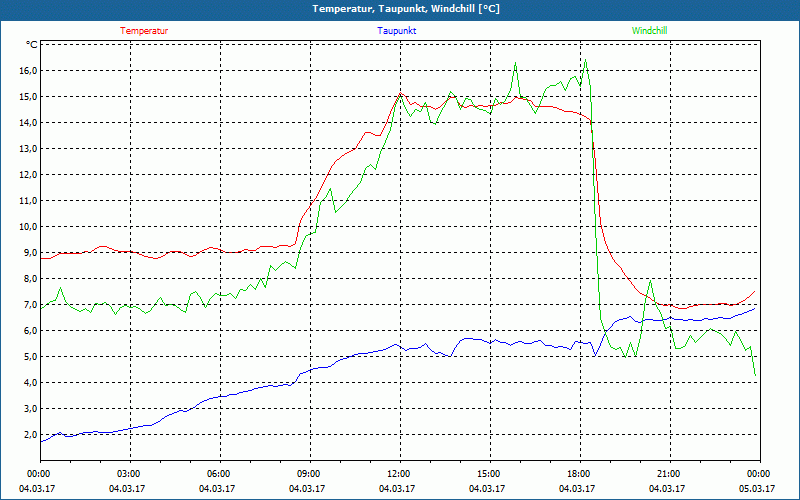Click the 10,0 value on y-axis

[28, 227]
